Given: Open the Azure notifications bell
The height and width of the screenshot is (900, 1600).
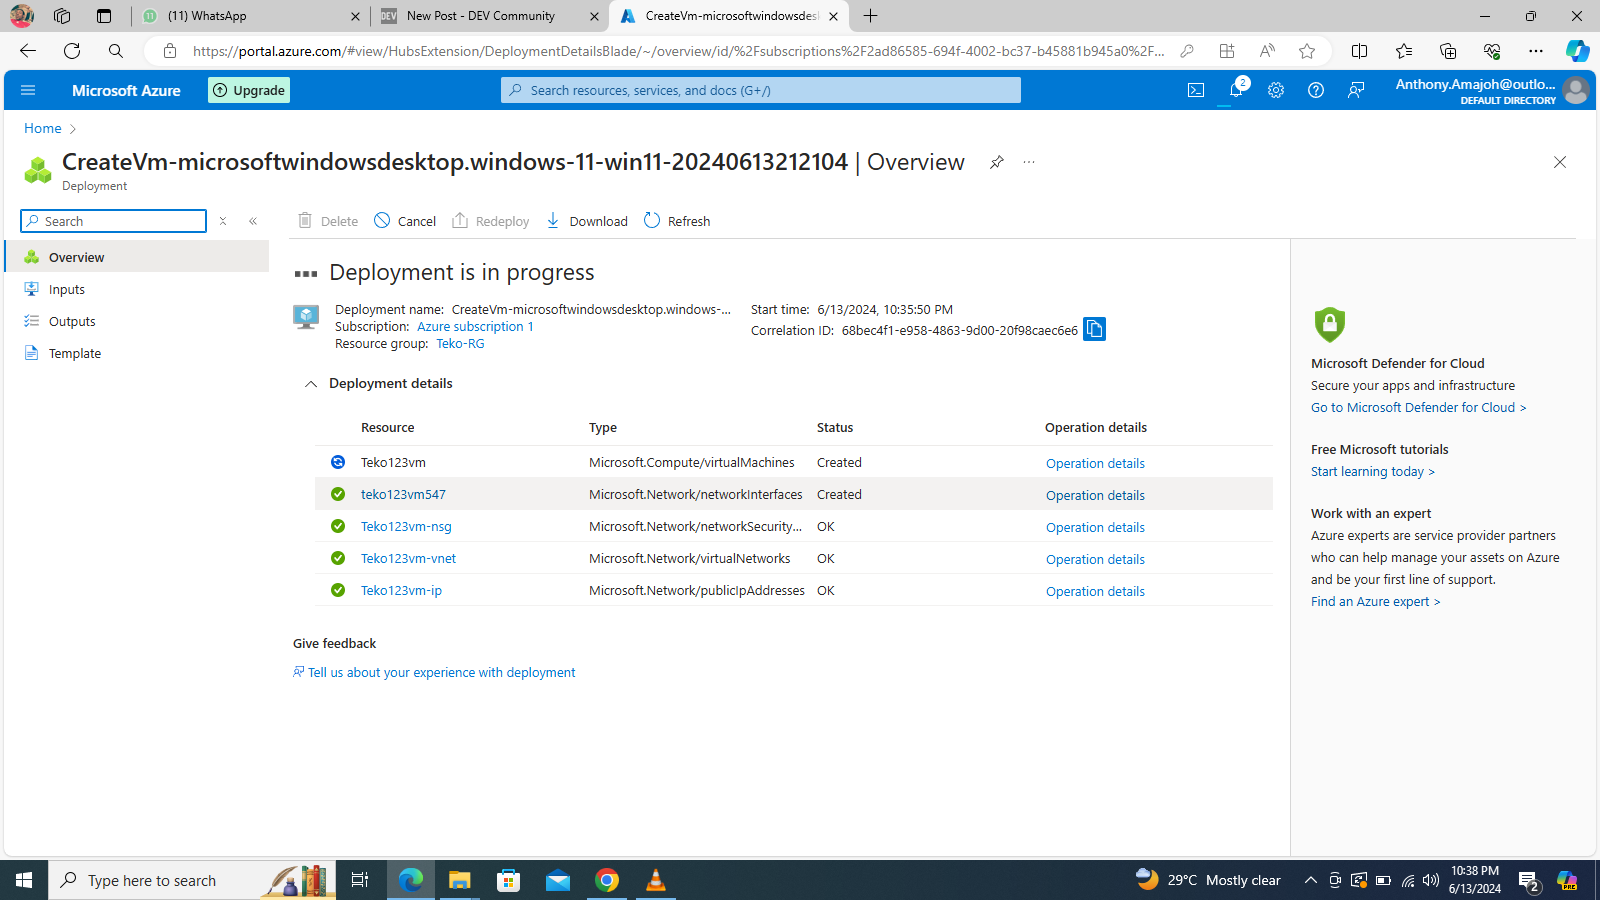Looking at the screenshot, I should click(1236, 90).
